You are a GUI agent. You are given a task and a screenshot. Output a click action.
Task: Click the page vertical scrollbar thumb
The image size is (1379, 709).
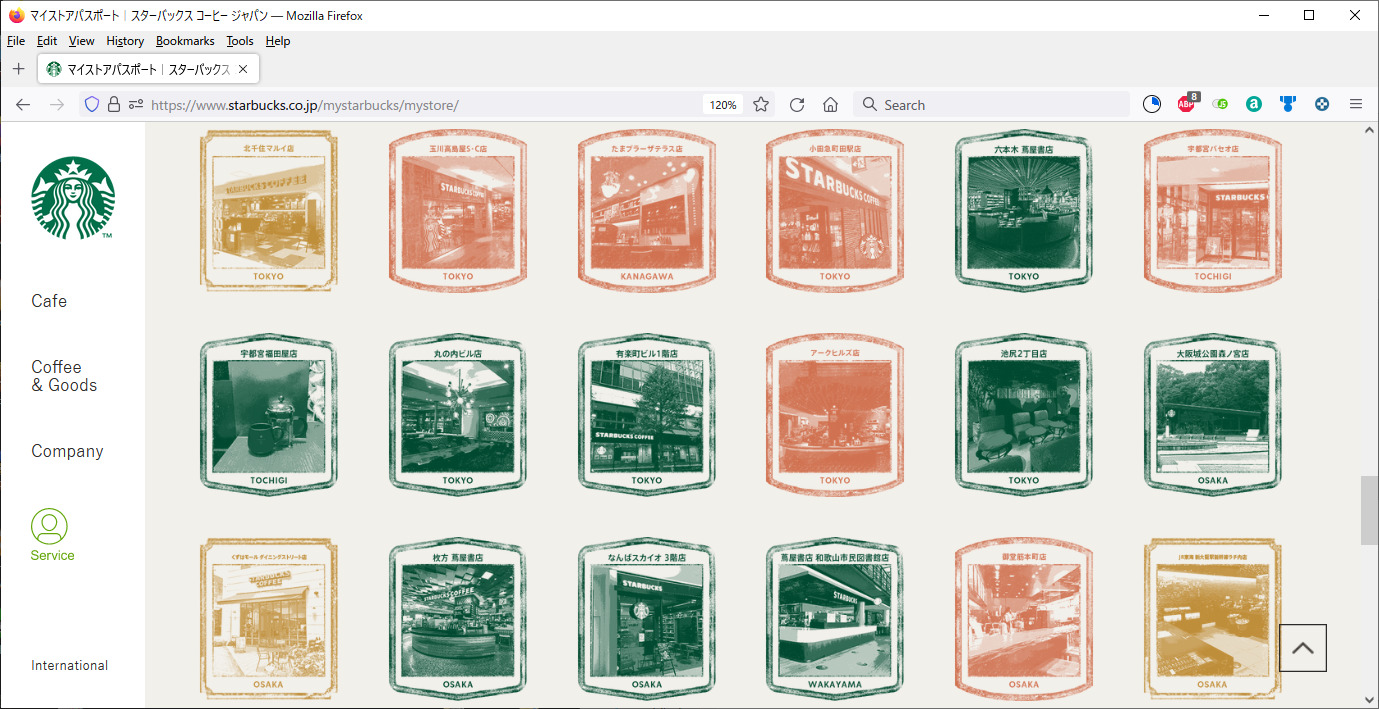click(x=1369, y=510)
